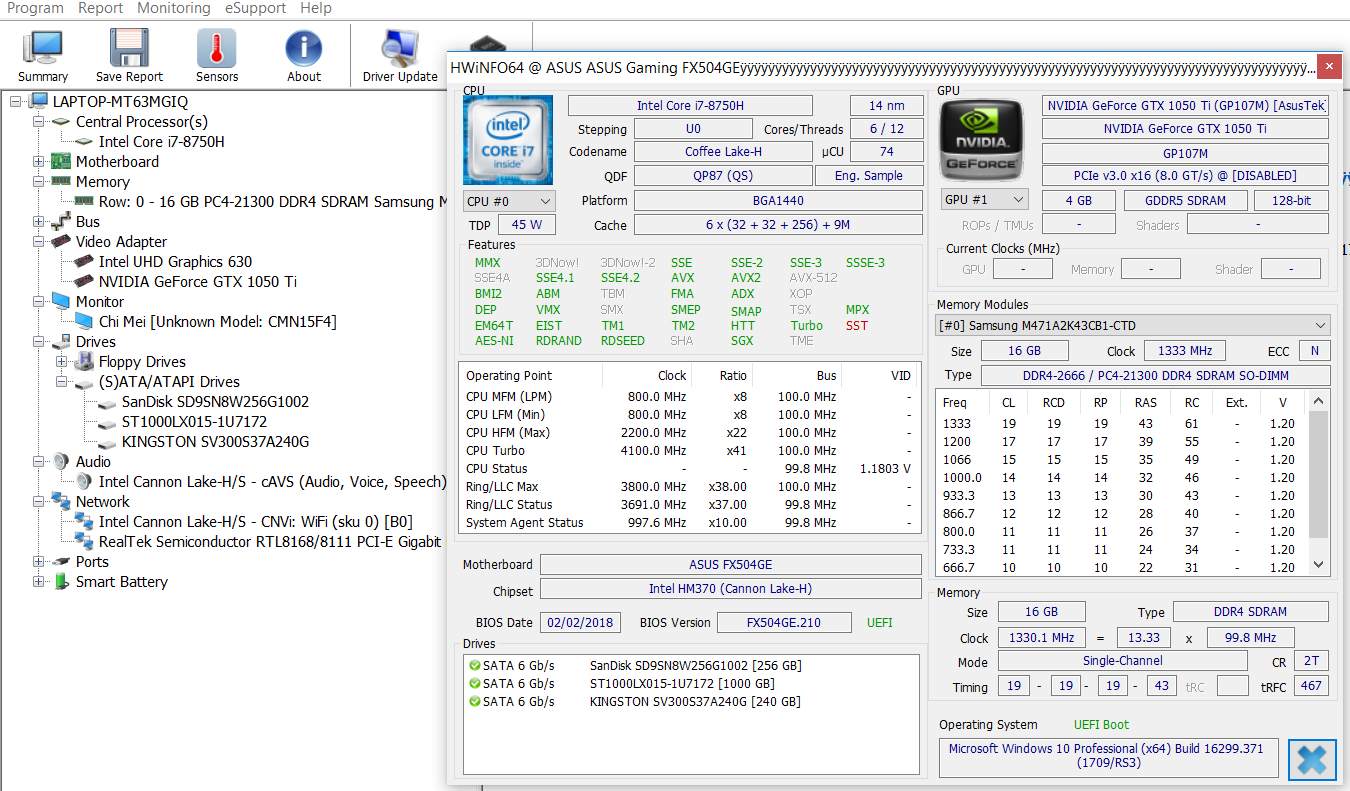Select Chi Mei monitor entry
This screenshot has height=791, width=1350.
point(218,321)
